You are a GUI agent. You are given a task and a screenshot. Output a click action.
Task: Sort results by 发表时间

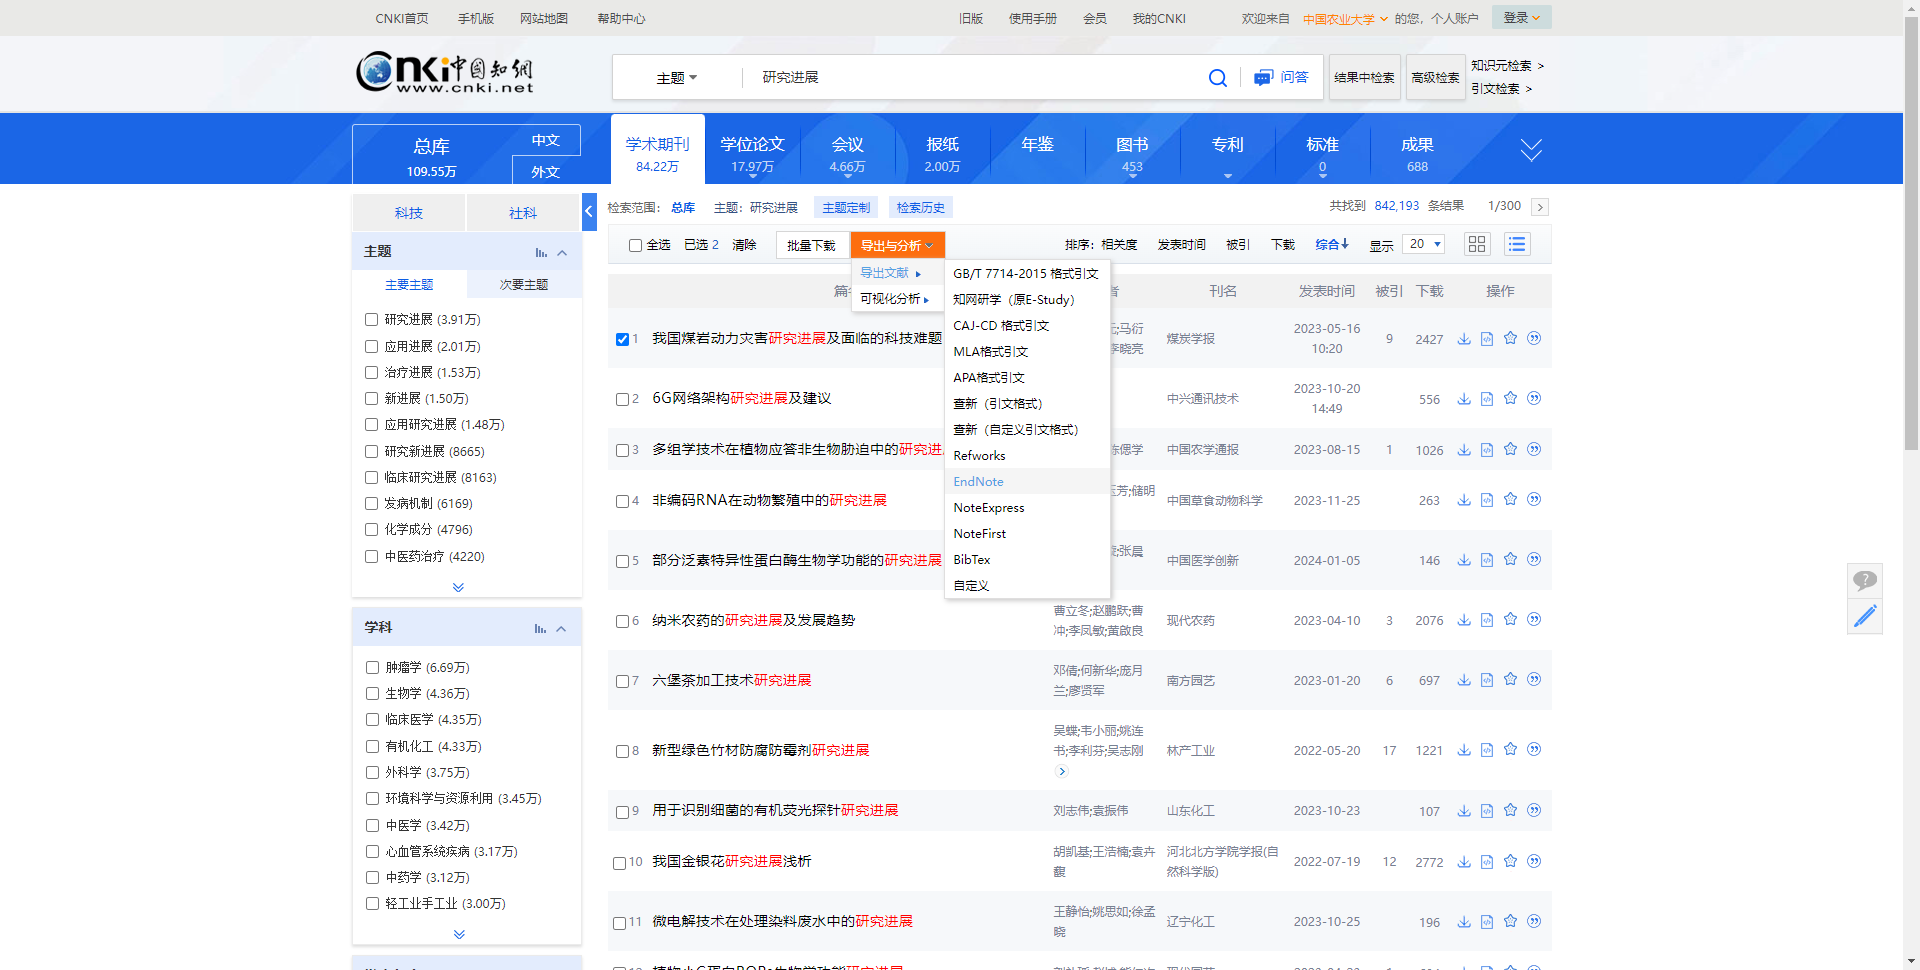tap(1181, 245)
